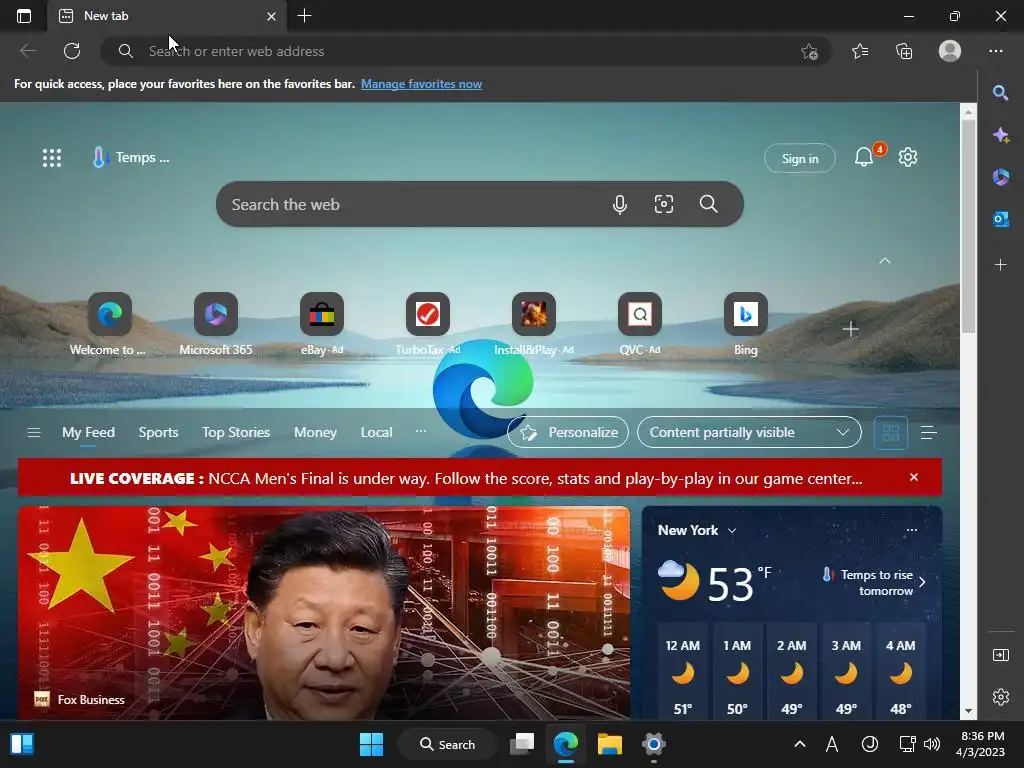Open the TurboTax quick link tile
Image resolution: width=1024 pixels, height=768 pixels.
pyautogui.click(x=428, y=325)
